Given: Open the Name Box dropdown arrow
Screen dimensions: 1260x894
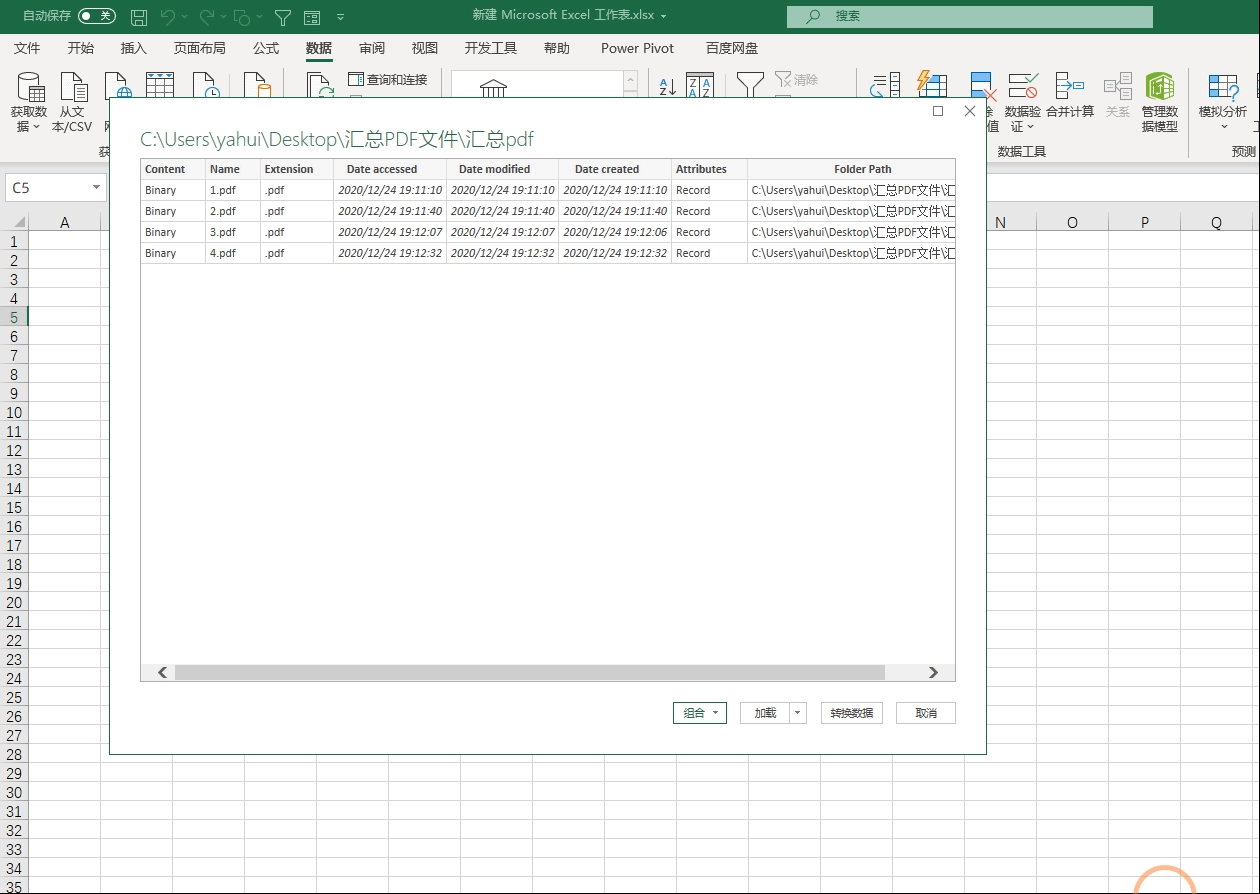Looking at the screenshot, I should tap(97, 188).
